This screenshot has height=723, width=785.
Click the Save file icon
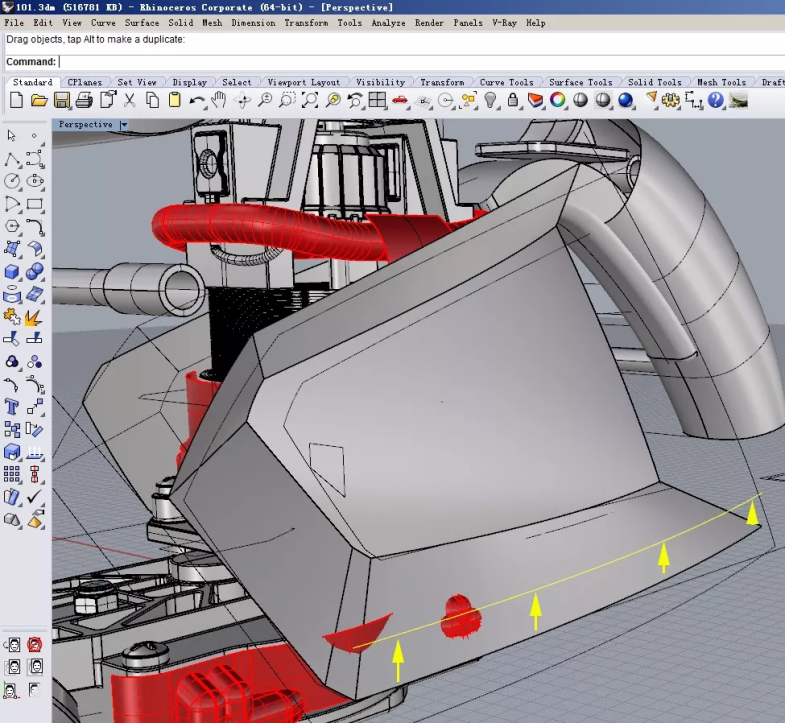click(62, 100)
